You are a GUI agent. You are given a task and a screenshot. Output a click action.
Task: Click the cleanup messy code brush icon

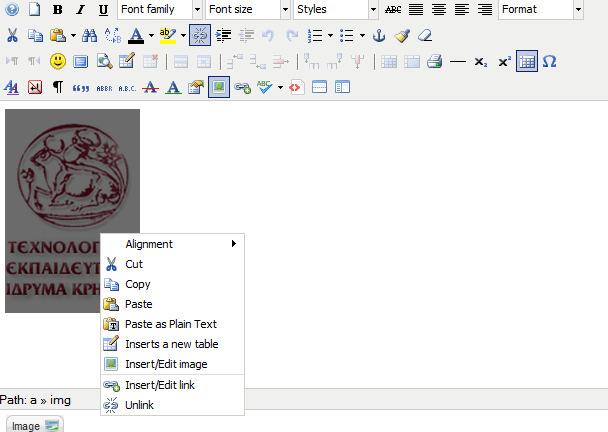[x=402, y=35]
